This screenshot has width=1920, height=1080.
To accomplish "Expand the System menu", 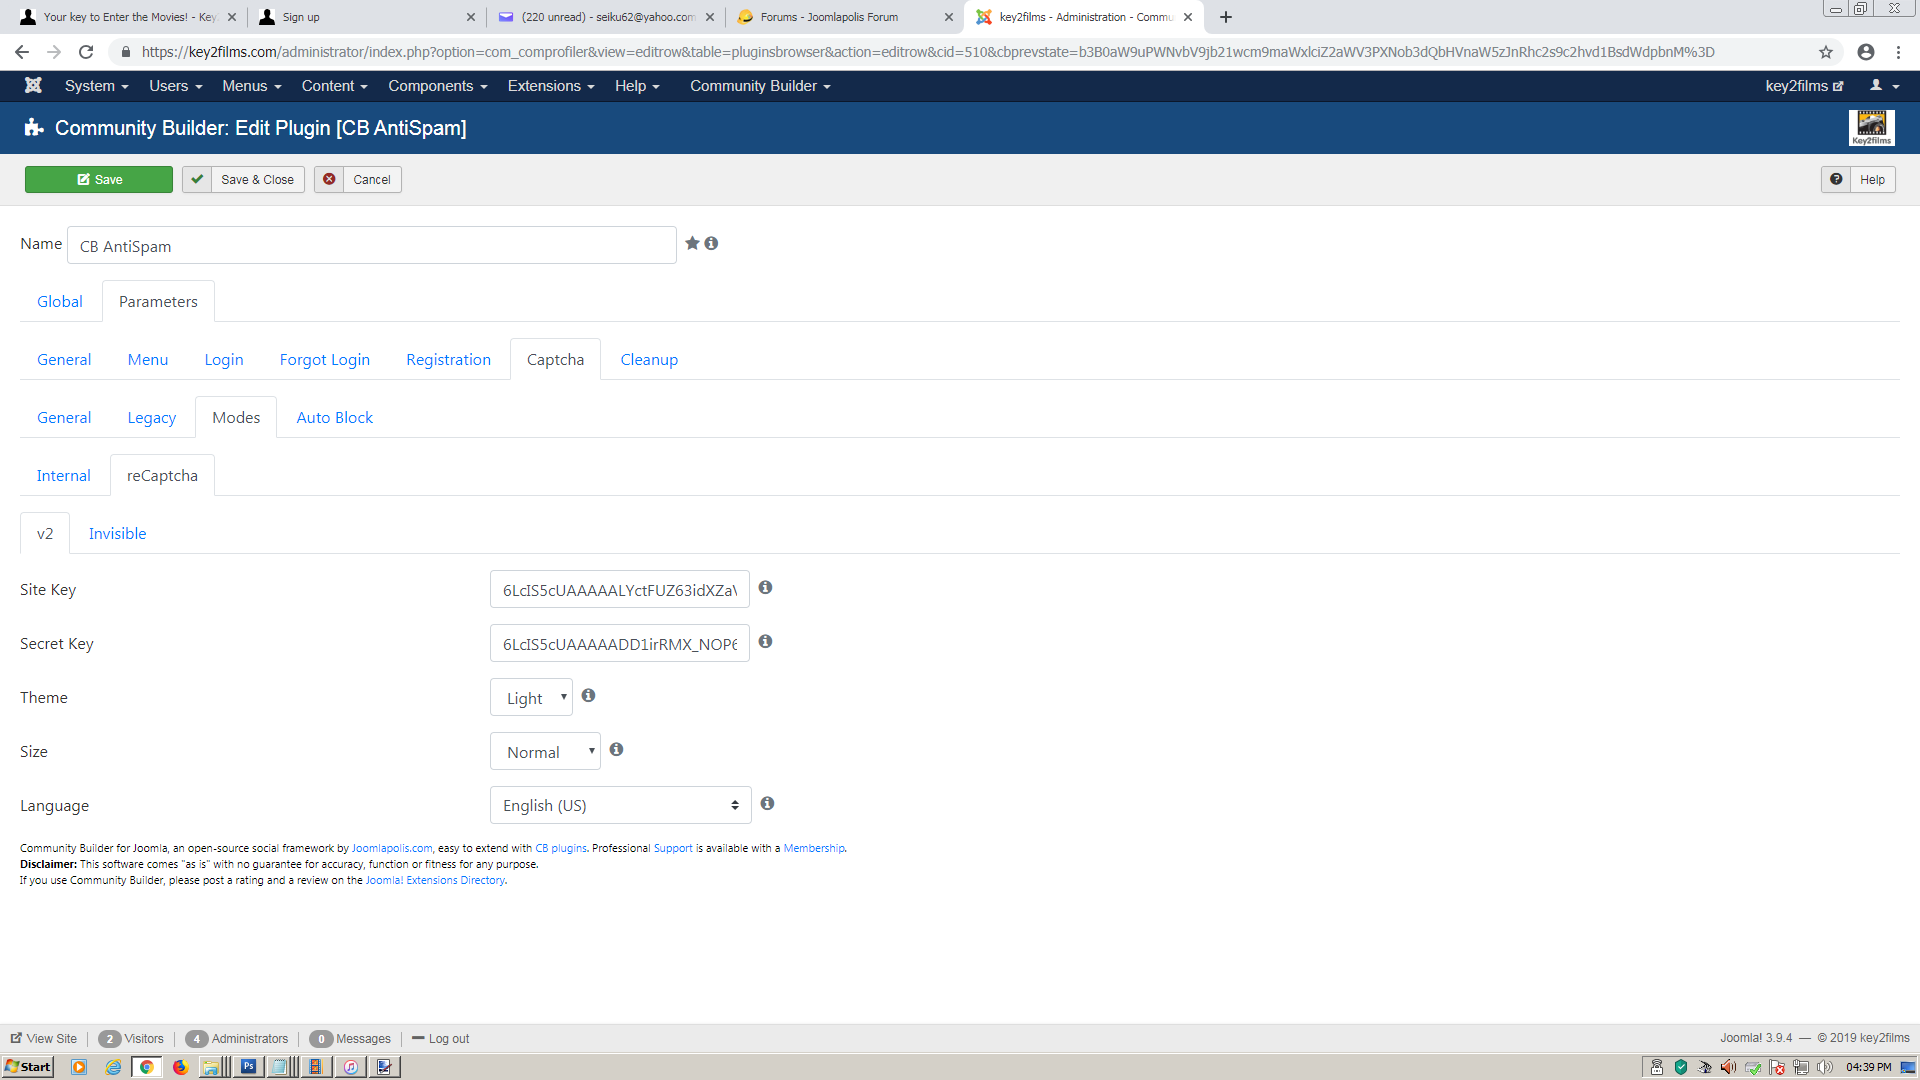I will click(x=97, y=86).
